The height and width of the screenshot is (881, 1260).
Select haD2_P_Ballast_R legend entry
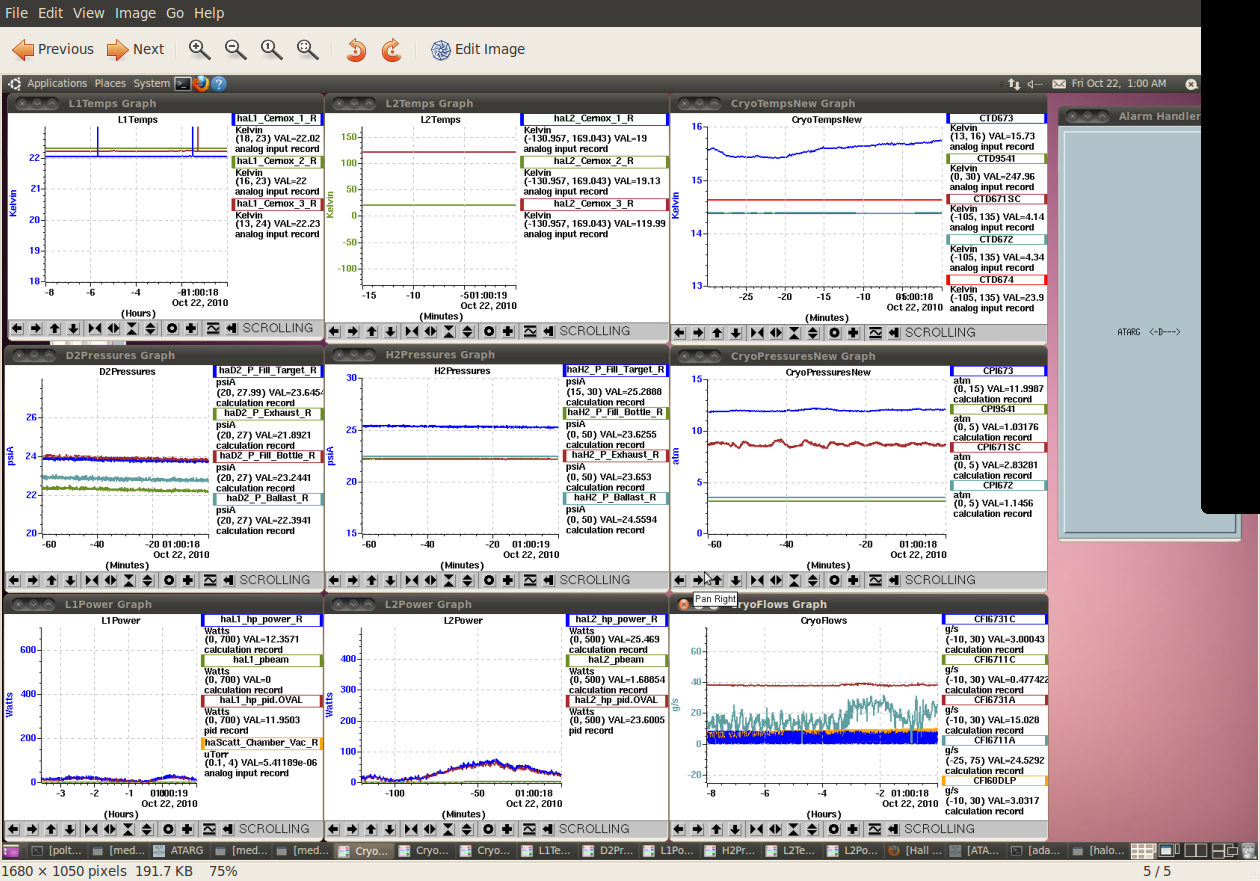[x=267, y=498]
